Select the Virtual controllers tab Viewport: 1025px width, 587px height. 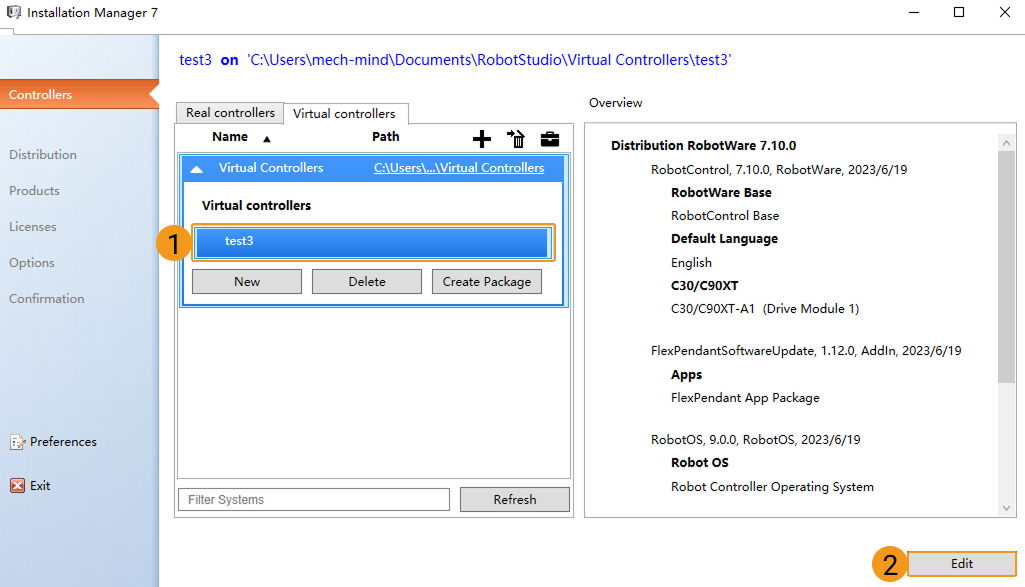tap(344, 114)
